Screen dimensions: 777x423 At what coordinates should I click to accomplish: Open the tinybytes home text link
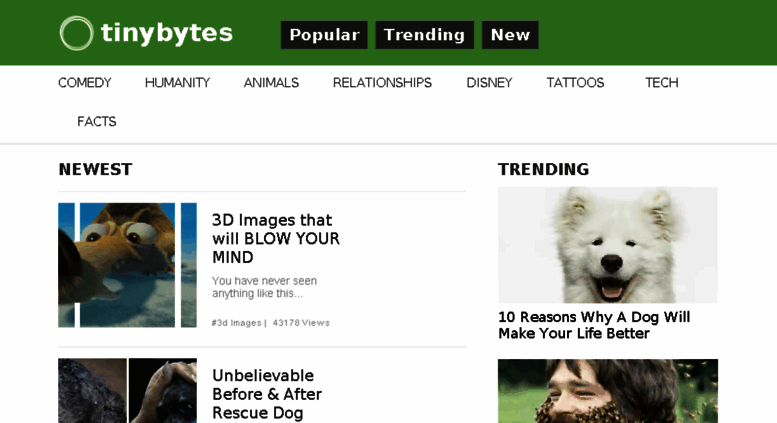pos(166,34)
